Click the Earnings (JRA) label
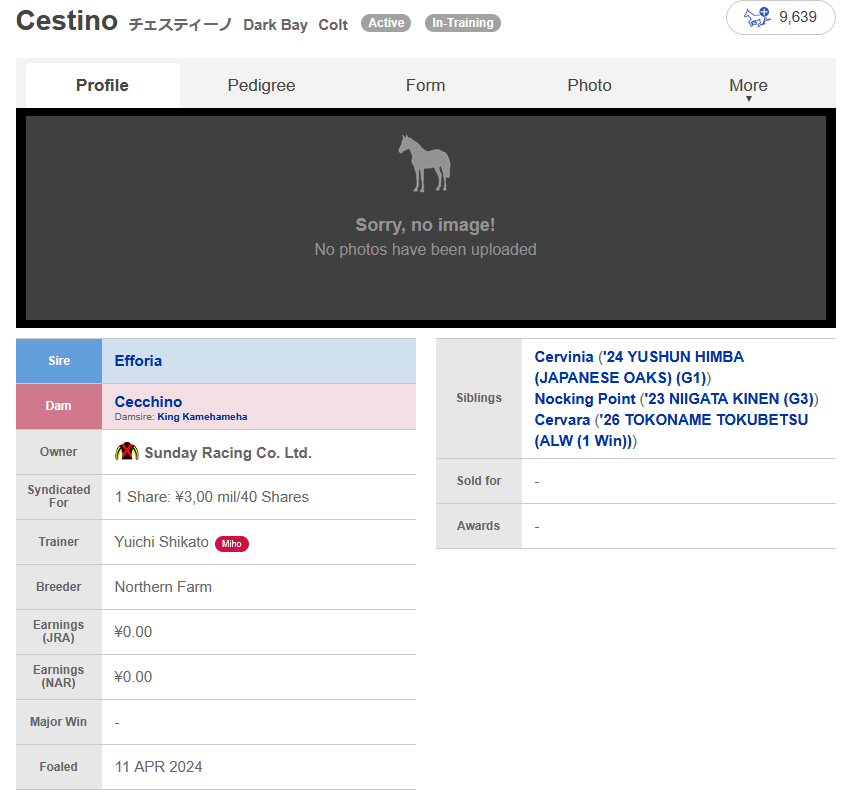Image resolution: width=847 pixels, height=800 pixels. (x=58, y=631)
